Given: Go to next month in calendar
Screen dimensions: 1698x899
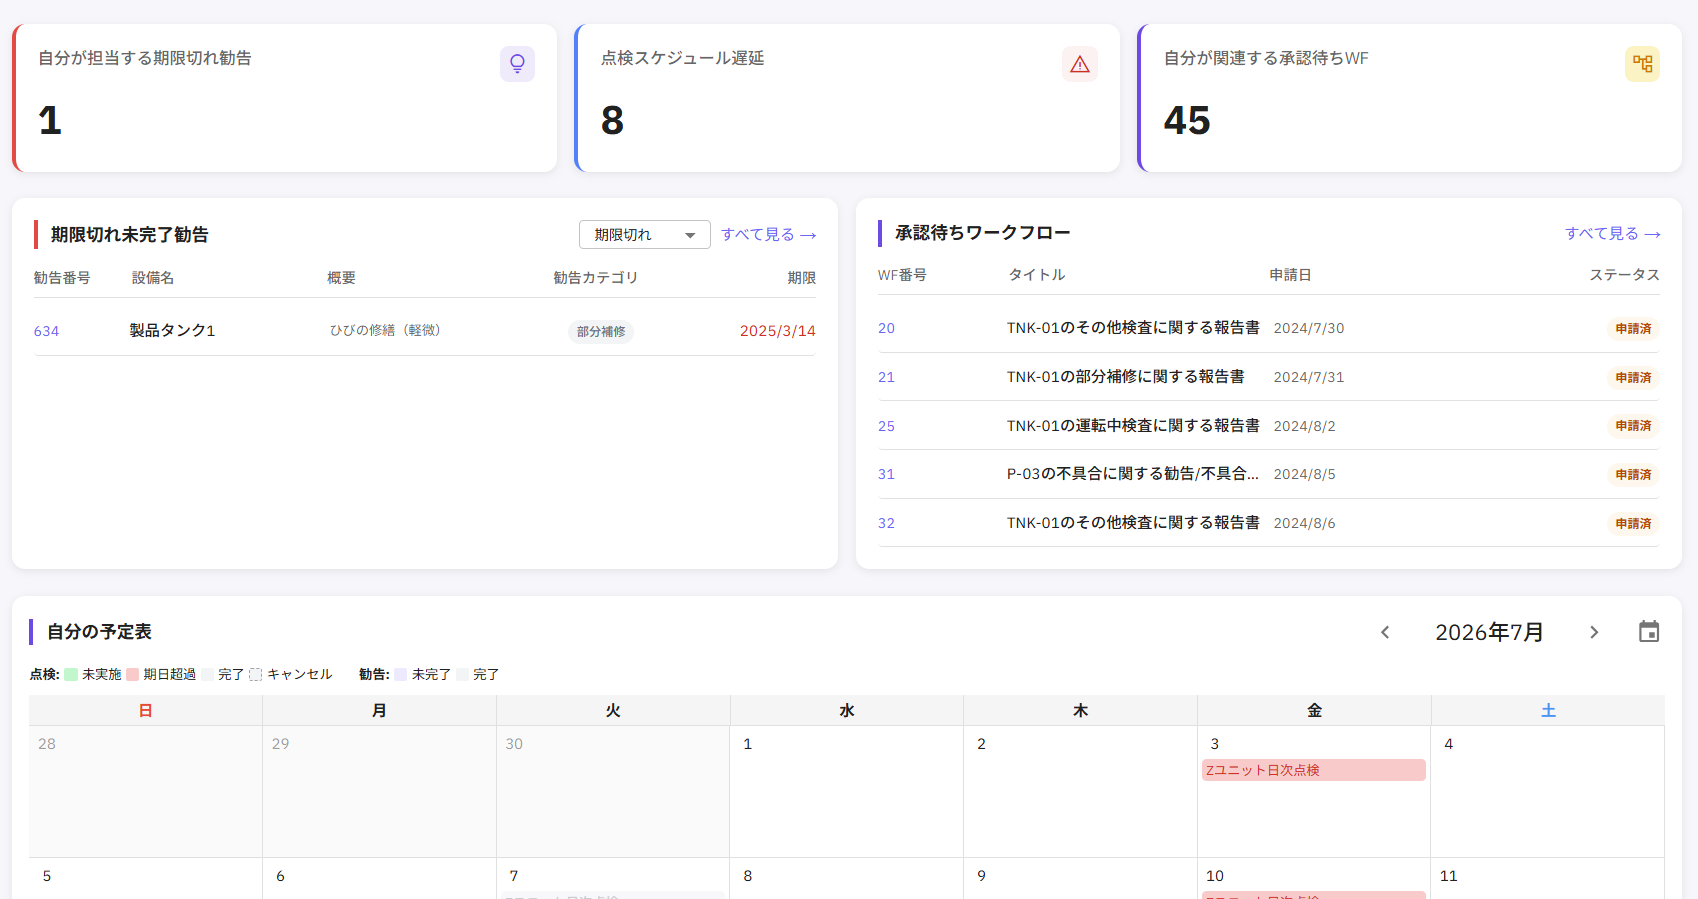Looking at the screenshot, I should [1594, 632].
